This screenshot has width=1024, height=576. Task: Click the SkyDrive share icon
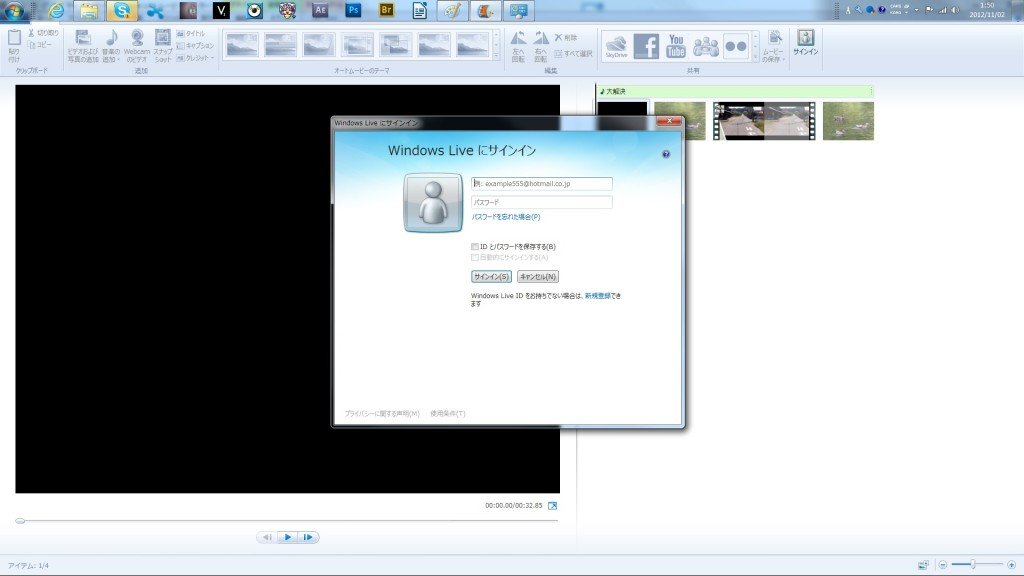[x=616, y=46]
